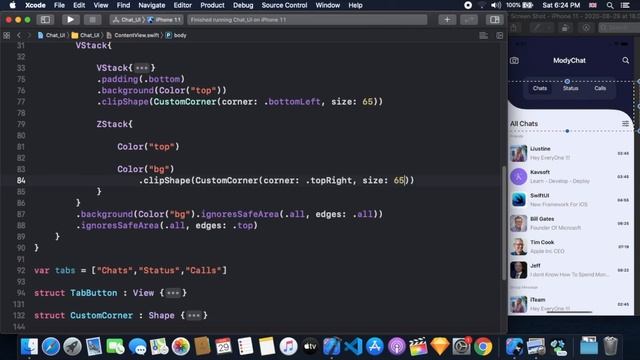The width and height of the screenshot is (640, 360).
Task: Toggle the navigator sidebar panel
Action: pyautogui.click(x=45, y=20)
